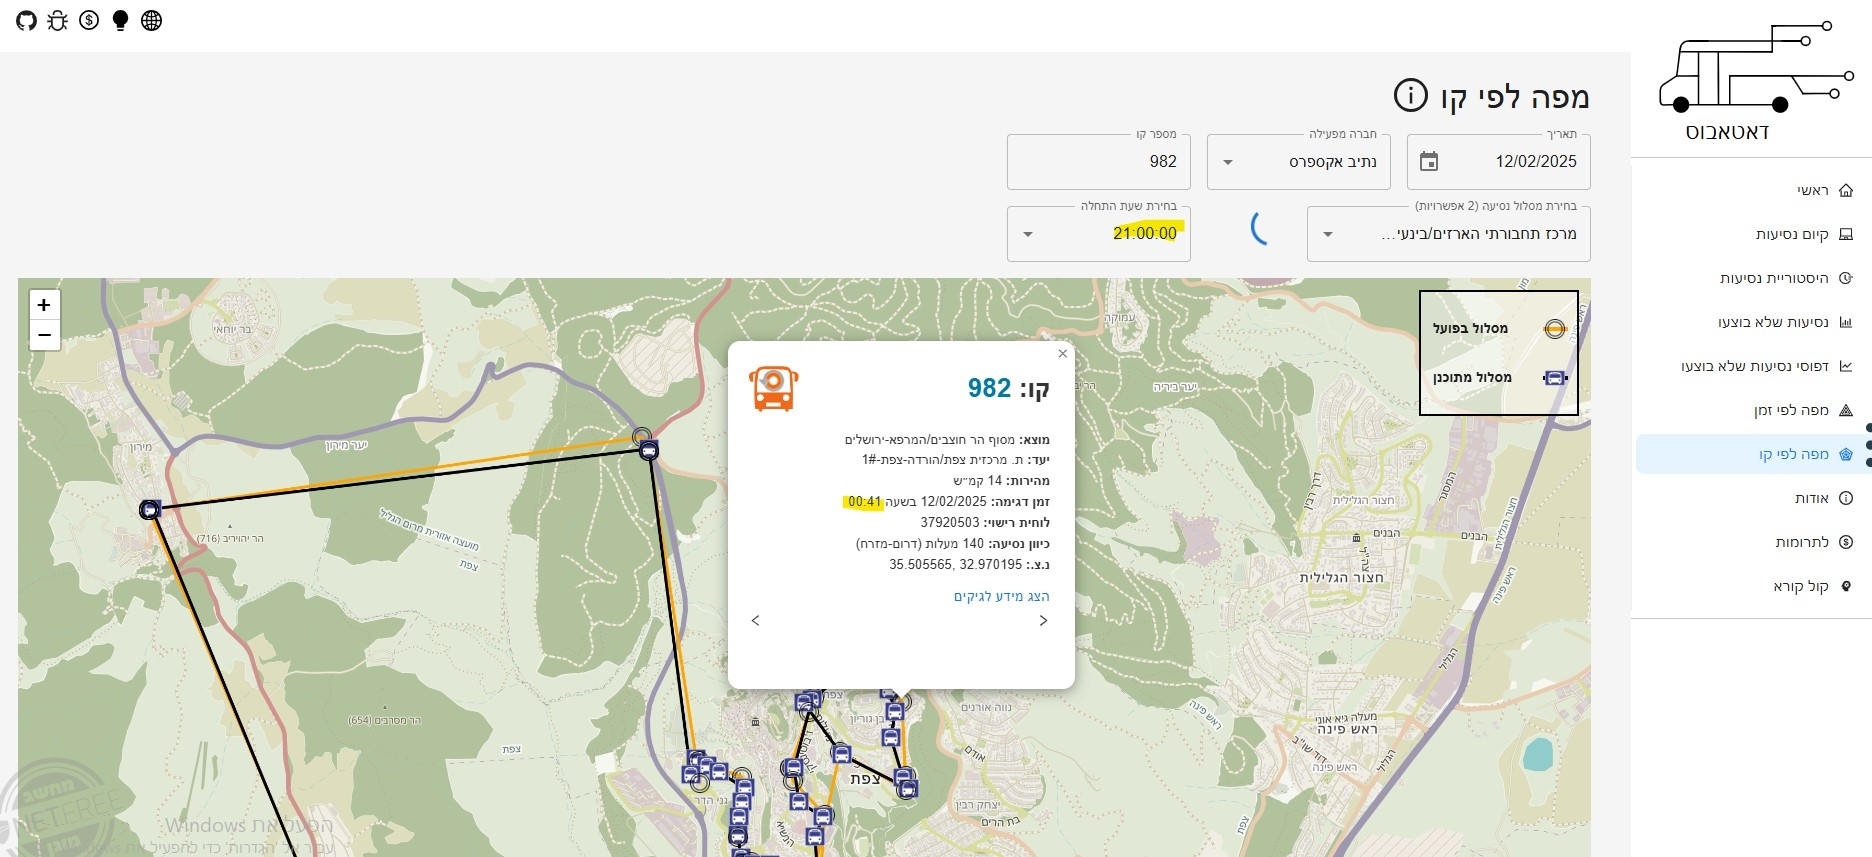Image resolution: width=1872 pixels, height=857 pixels.
Task: Open the GitHub icon link
Action: (x=26, y=21)
